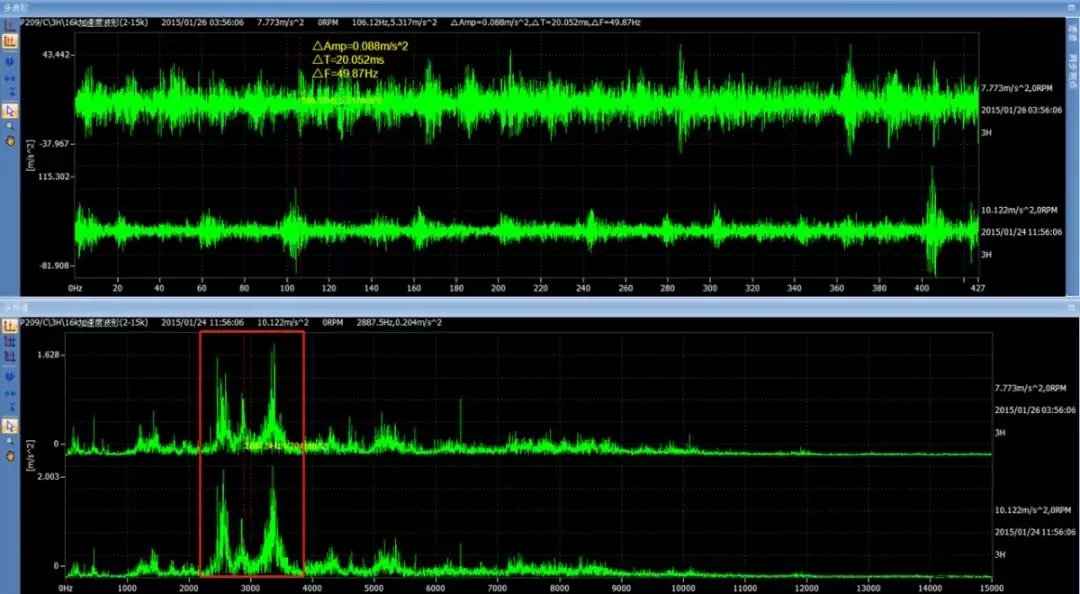
Task: Select the stacked multi-chart layout icon in waveform panel
Action: [x=10, y=42]
